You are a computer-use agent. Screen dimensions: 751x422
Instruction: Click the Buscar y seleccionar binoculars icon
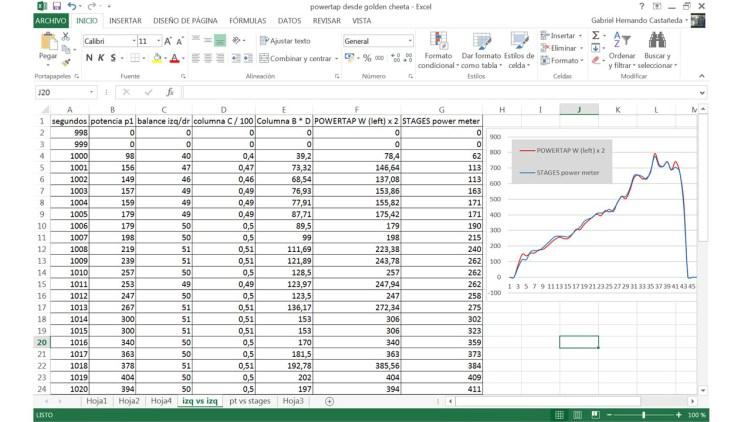click(x=657, y=40)
